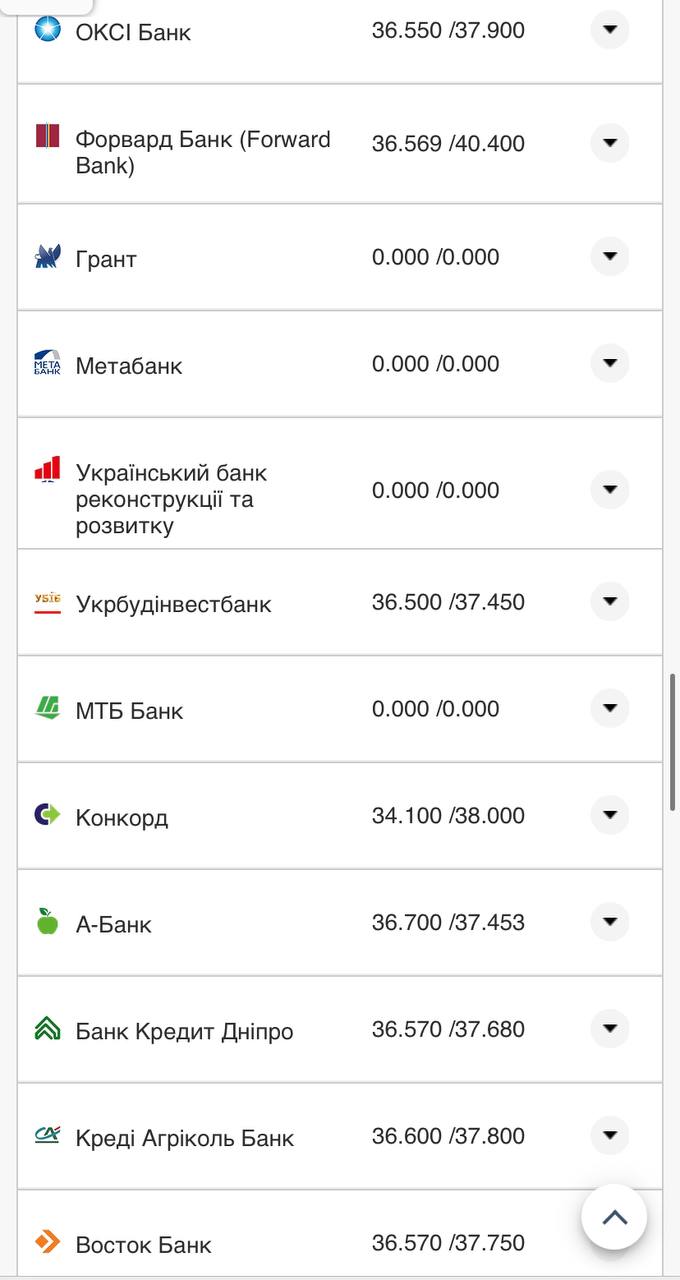The image size is (680, 1280).
Task: Expand the Метабанк row arrow
Action: [x=609, y=363]
